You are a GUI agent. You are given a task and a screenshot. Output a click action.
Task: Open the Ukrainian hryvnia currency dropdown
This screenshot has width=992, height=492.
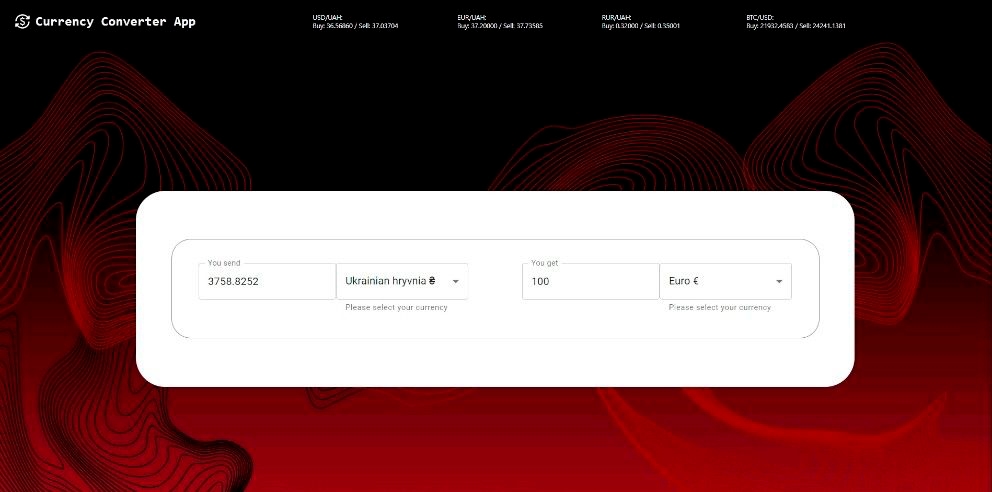click(x=402, y=281)
